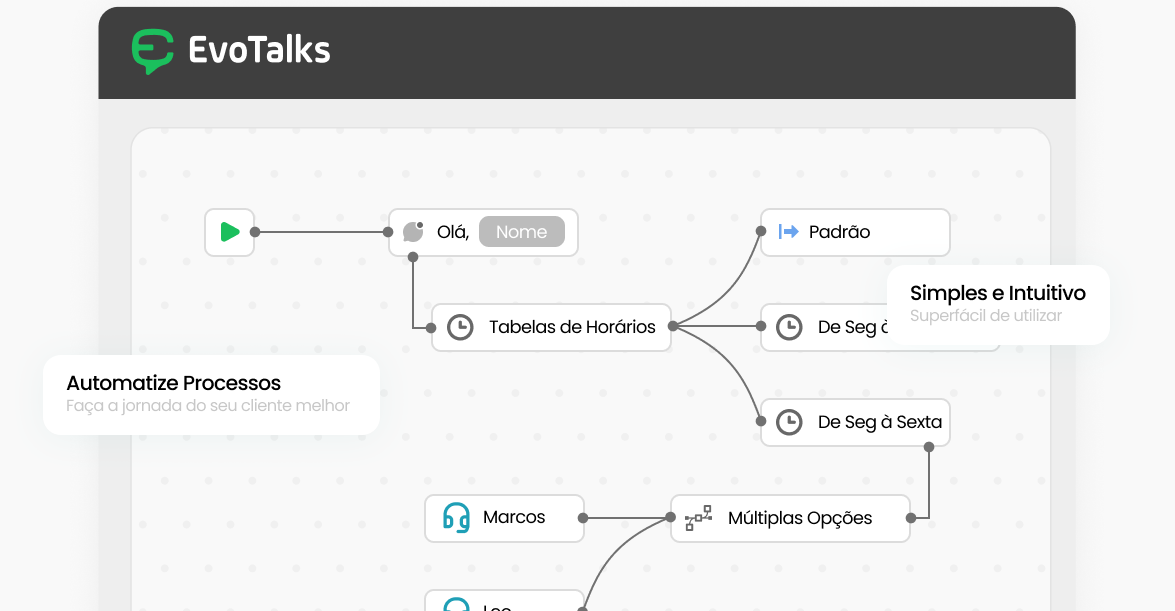The height and width of the screenshot is (611, 1175).
Task: Click the output connector of Marcos node
Action: [x=583, y=518]
